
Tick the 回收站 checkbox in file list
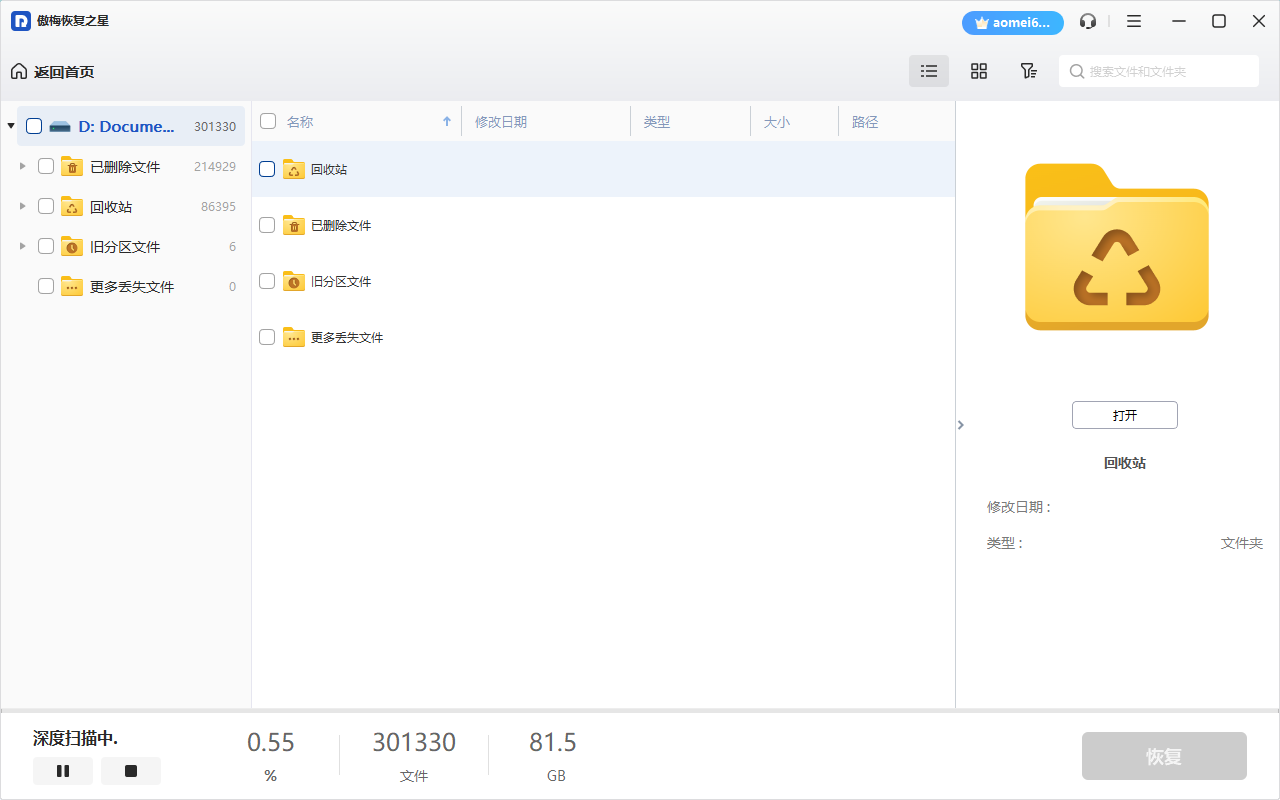tap(267, 169)
